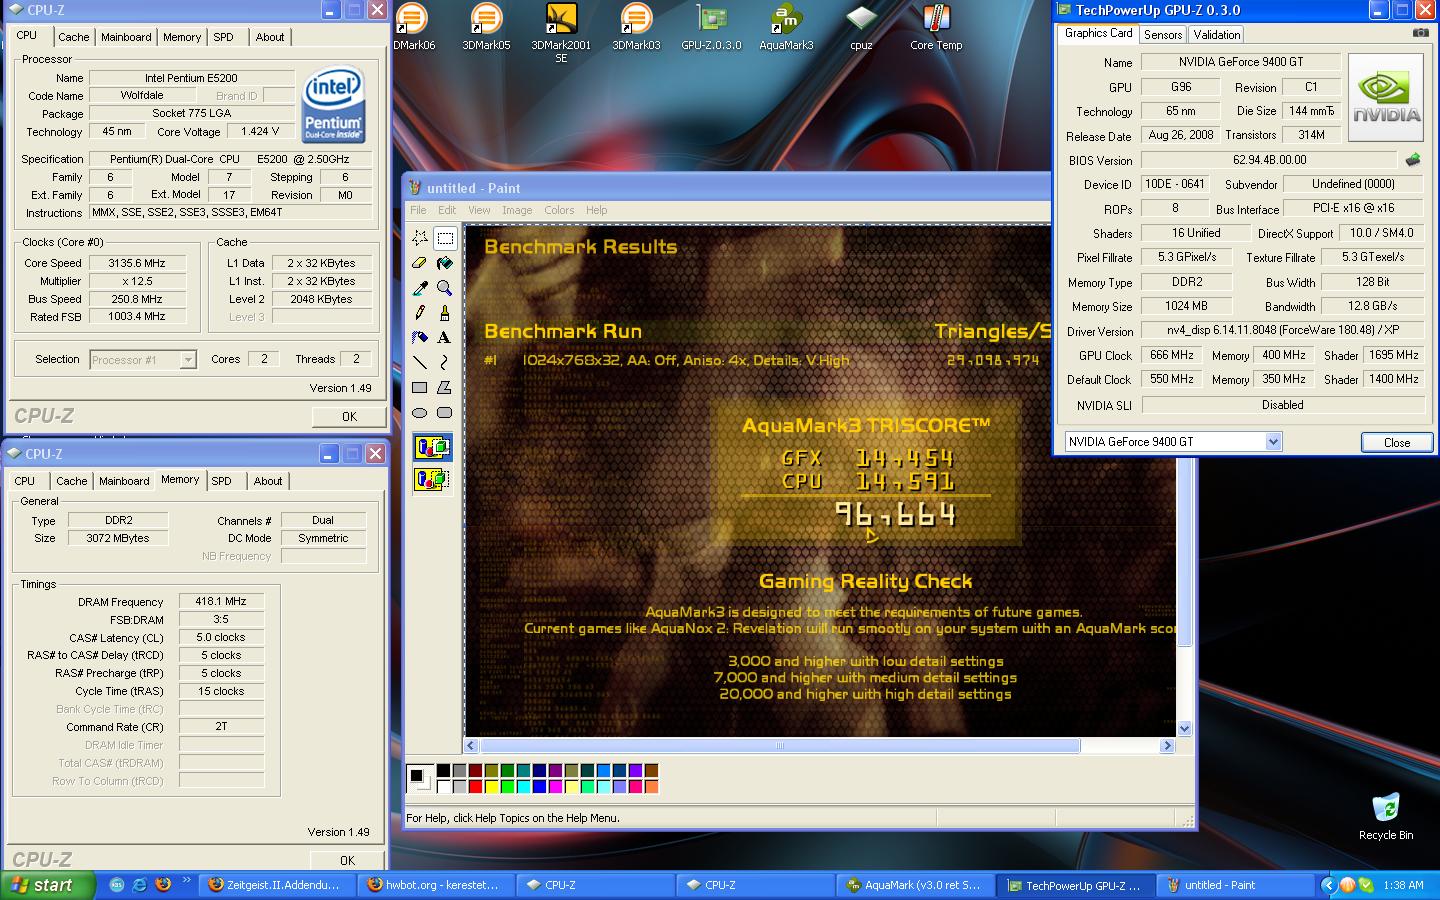Screen dimensions: 1440x900
Task: Choose transparent selection mode option in Paint
Action: (432, 480)
